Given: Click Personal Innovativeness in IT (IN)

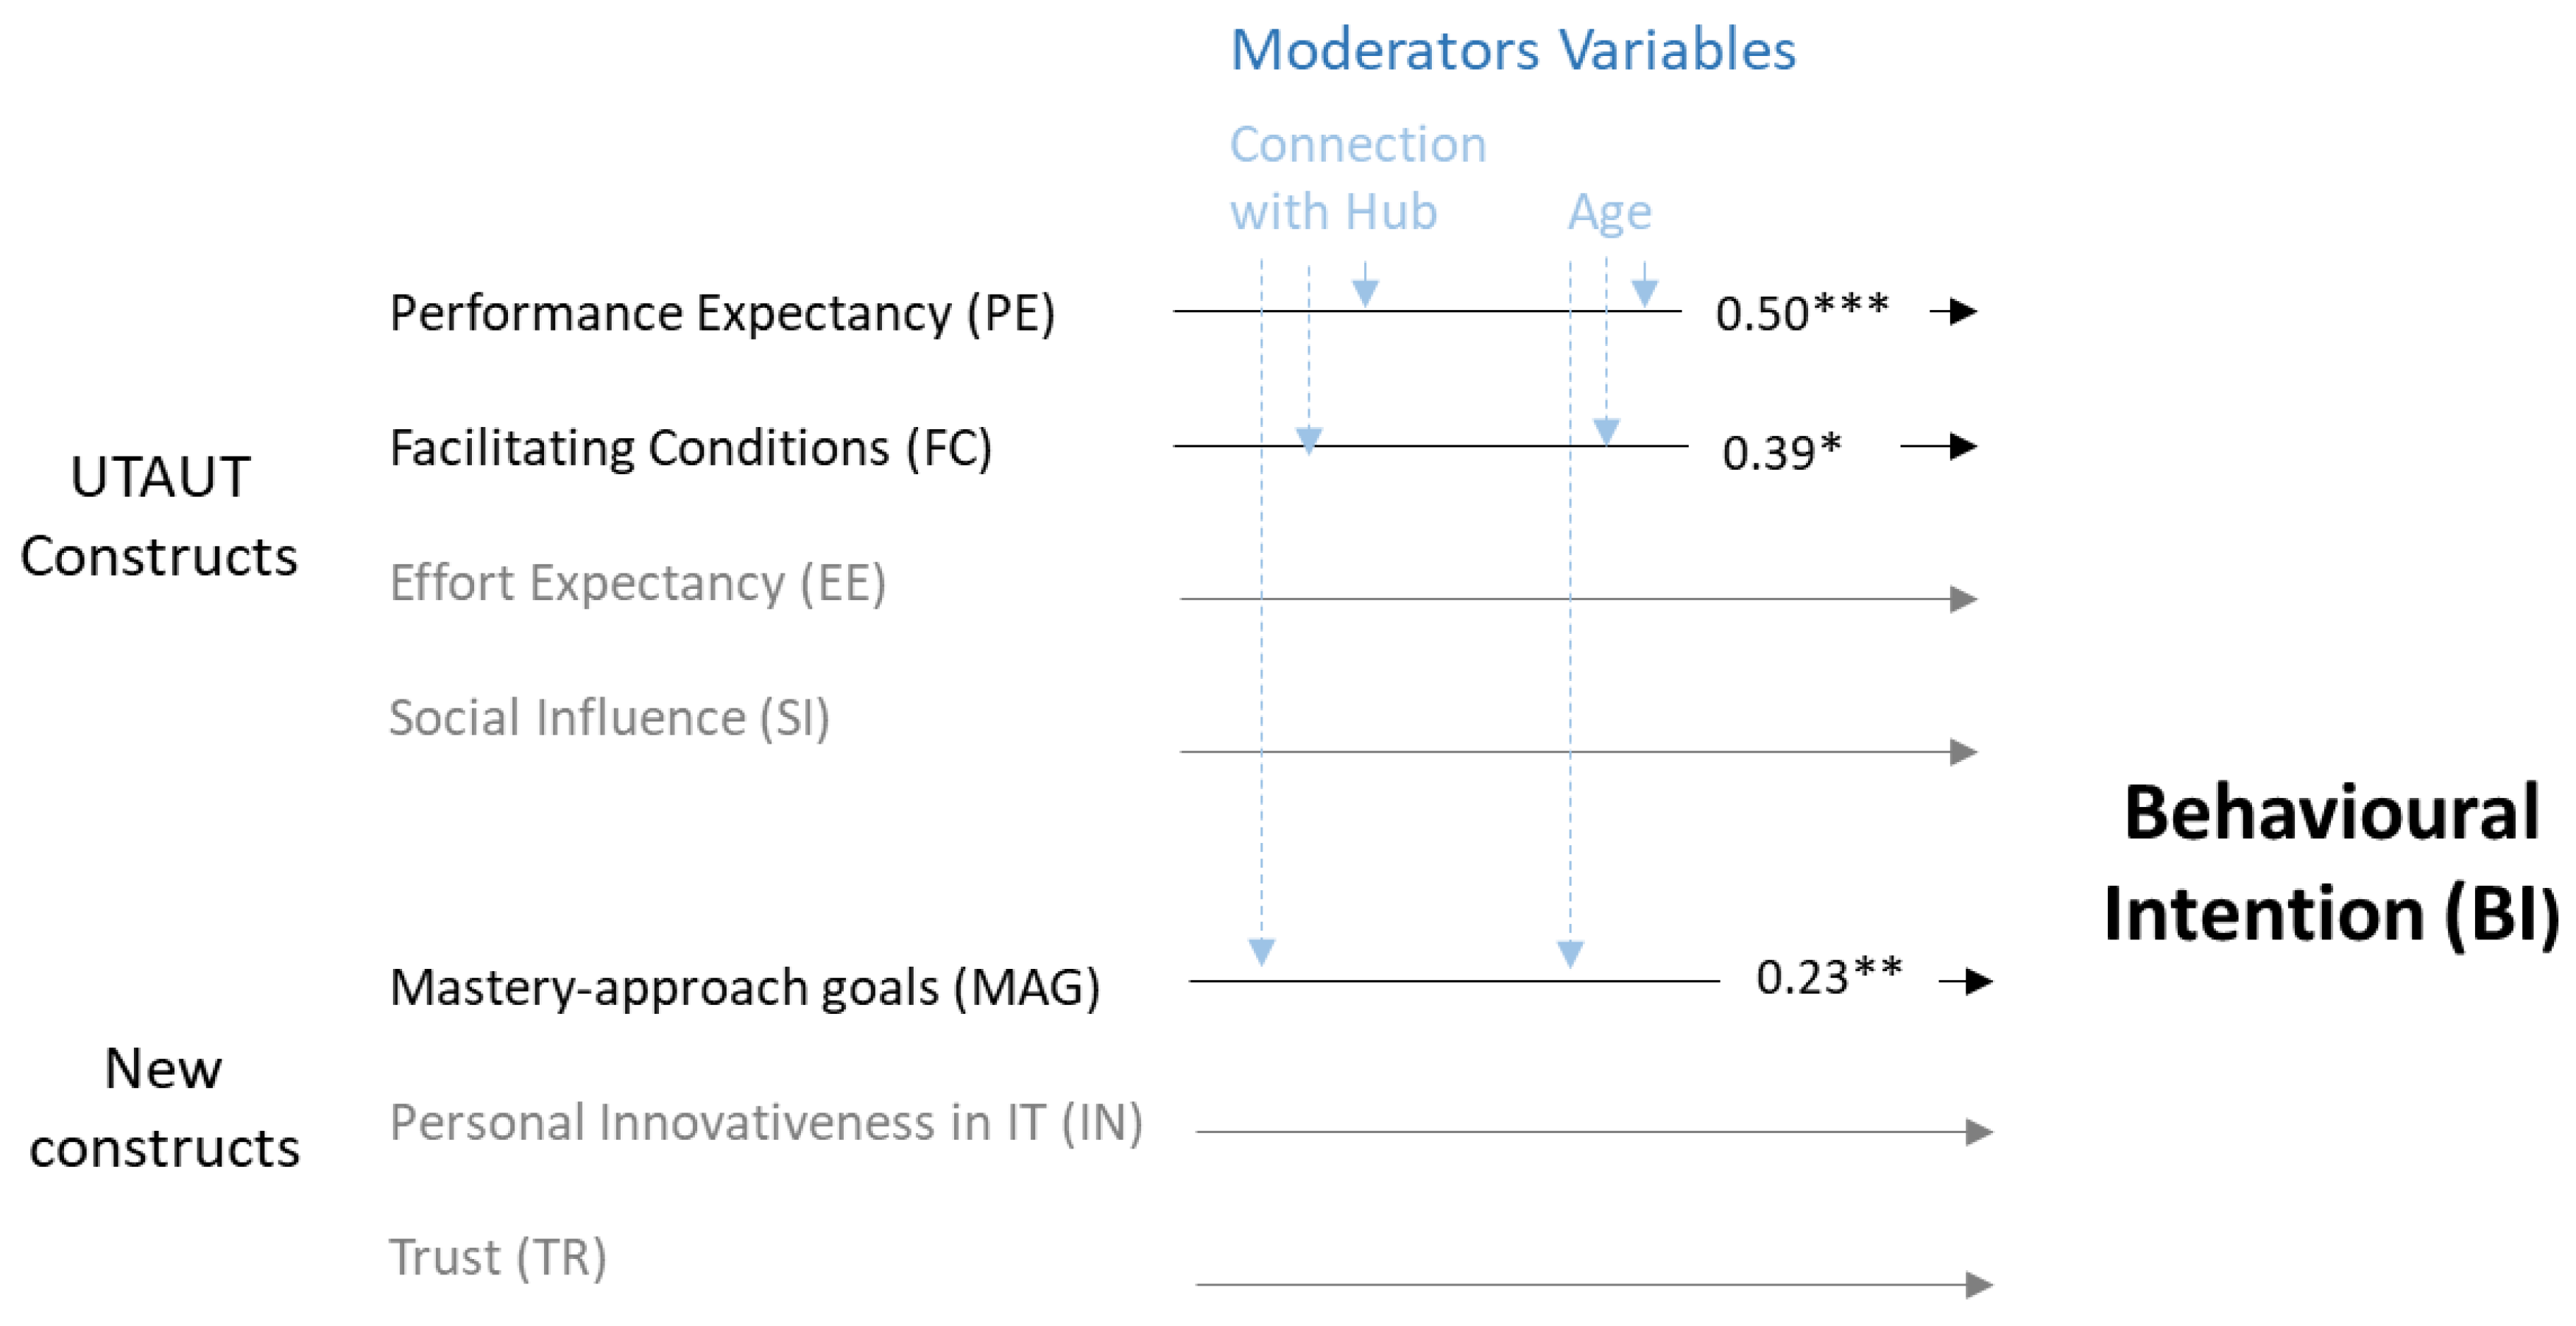Looking at the screenshot, I should (766, 1122).
